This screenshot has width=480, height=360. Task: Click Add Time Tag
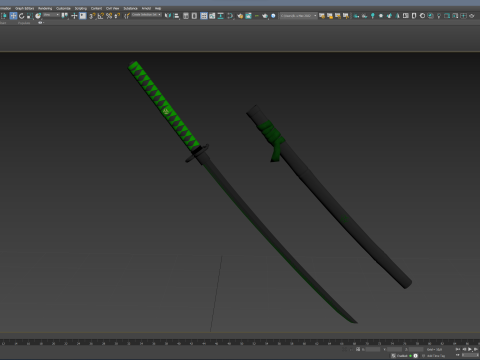point(436,356)
